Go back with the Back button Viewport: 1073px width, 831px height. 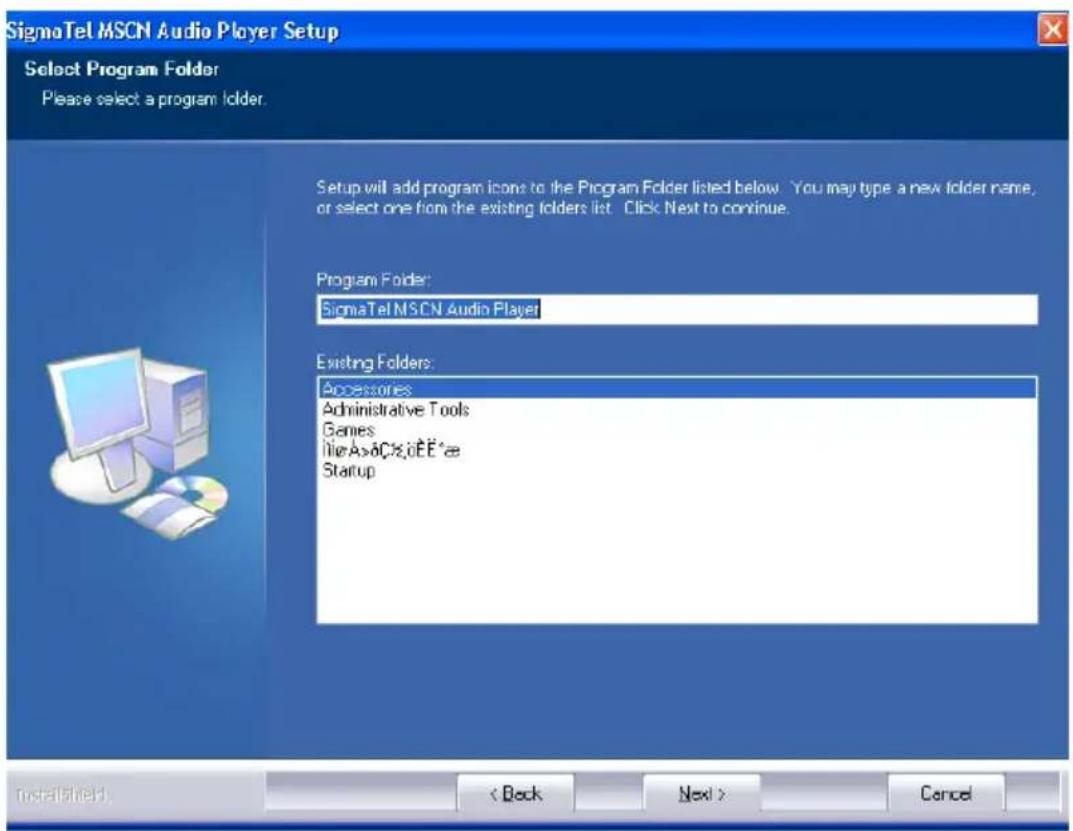coord(515,793)
